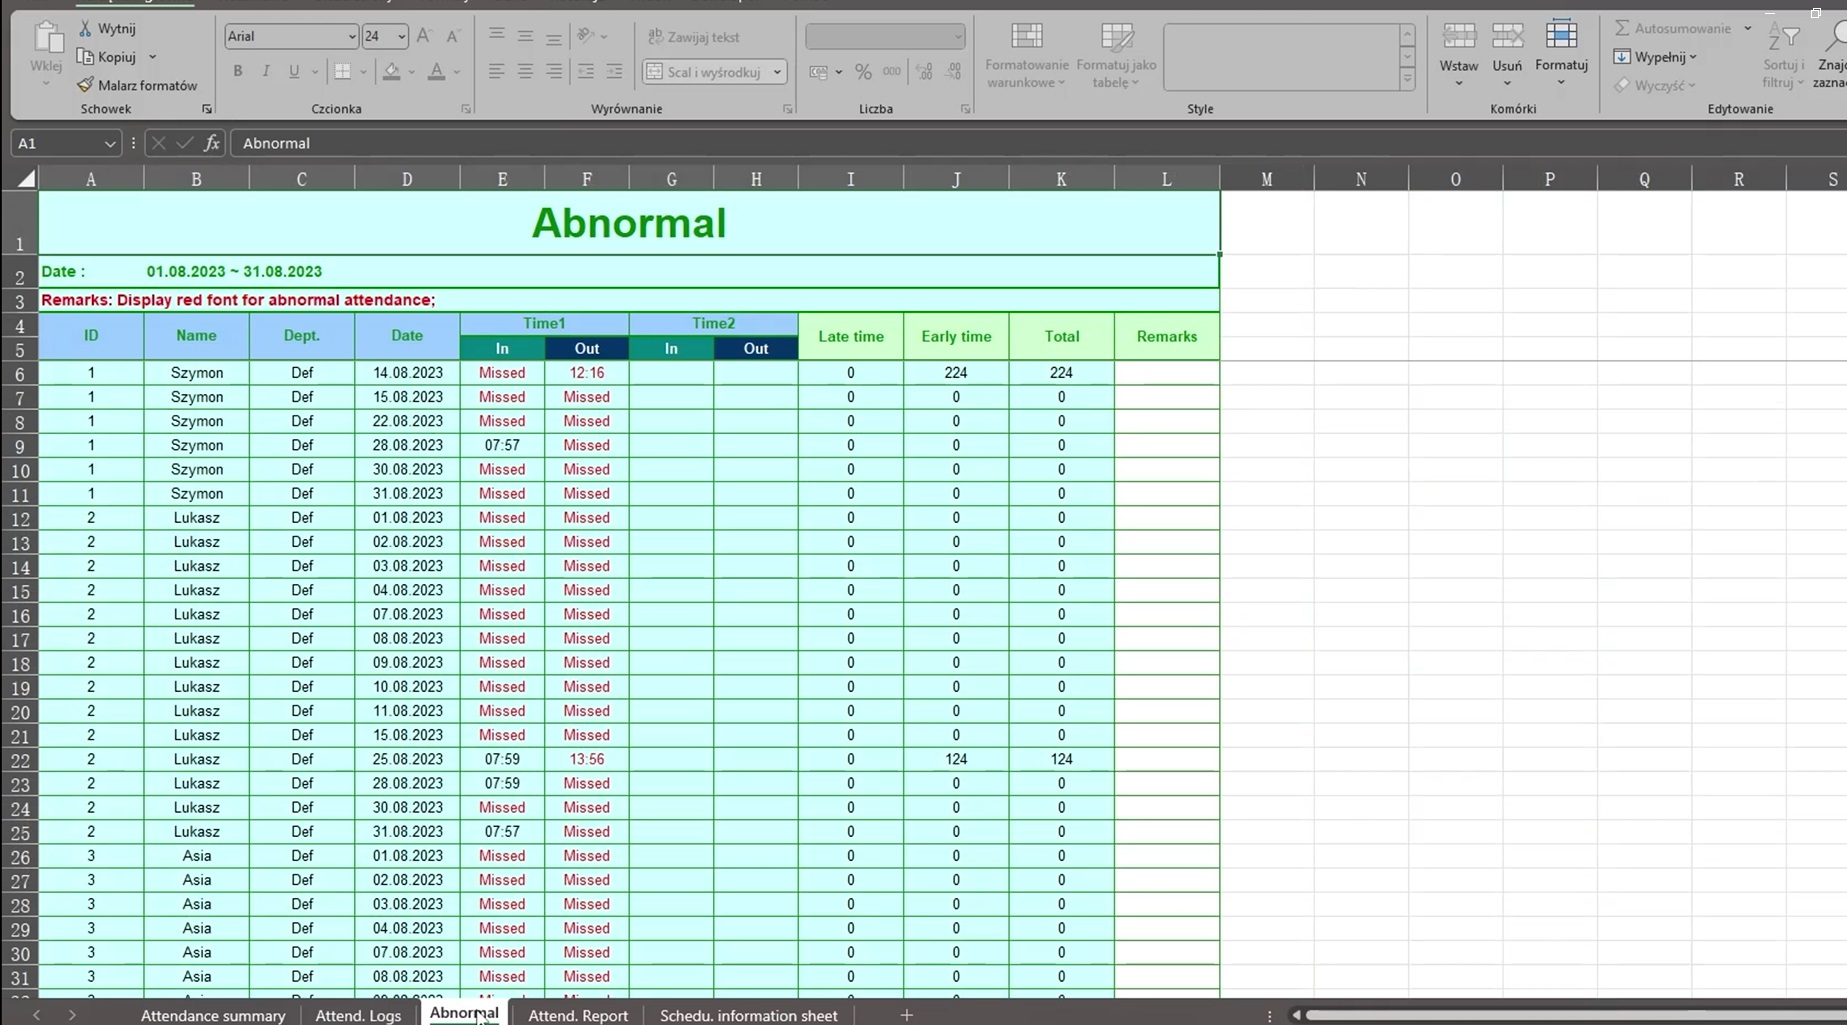Click the accounting currency format icon
The height and width of the screenshot is (1025, 1847).
pyautogui.click(x=818, y=72)
